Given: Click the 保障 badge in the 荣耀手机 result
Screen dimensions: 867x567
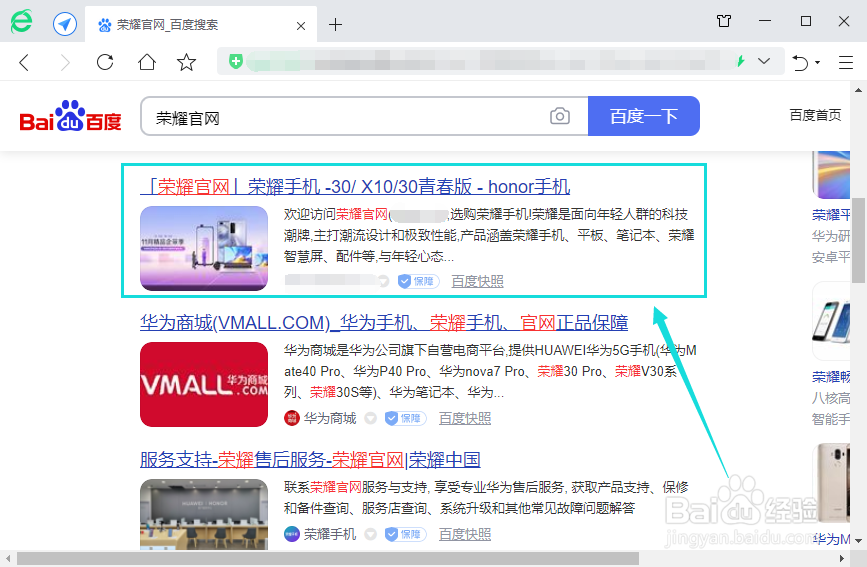Looking at the screenshot, I should (x=406, y=534).
